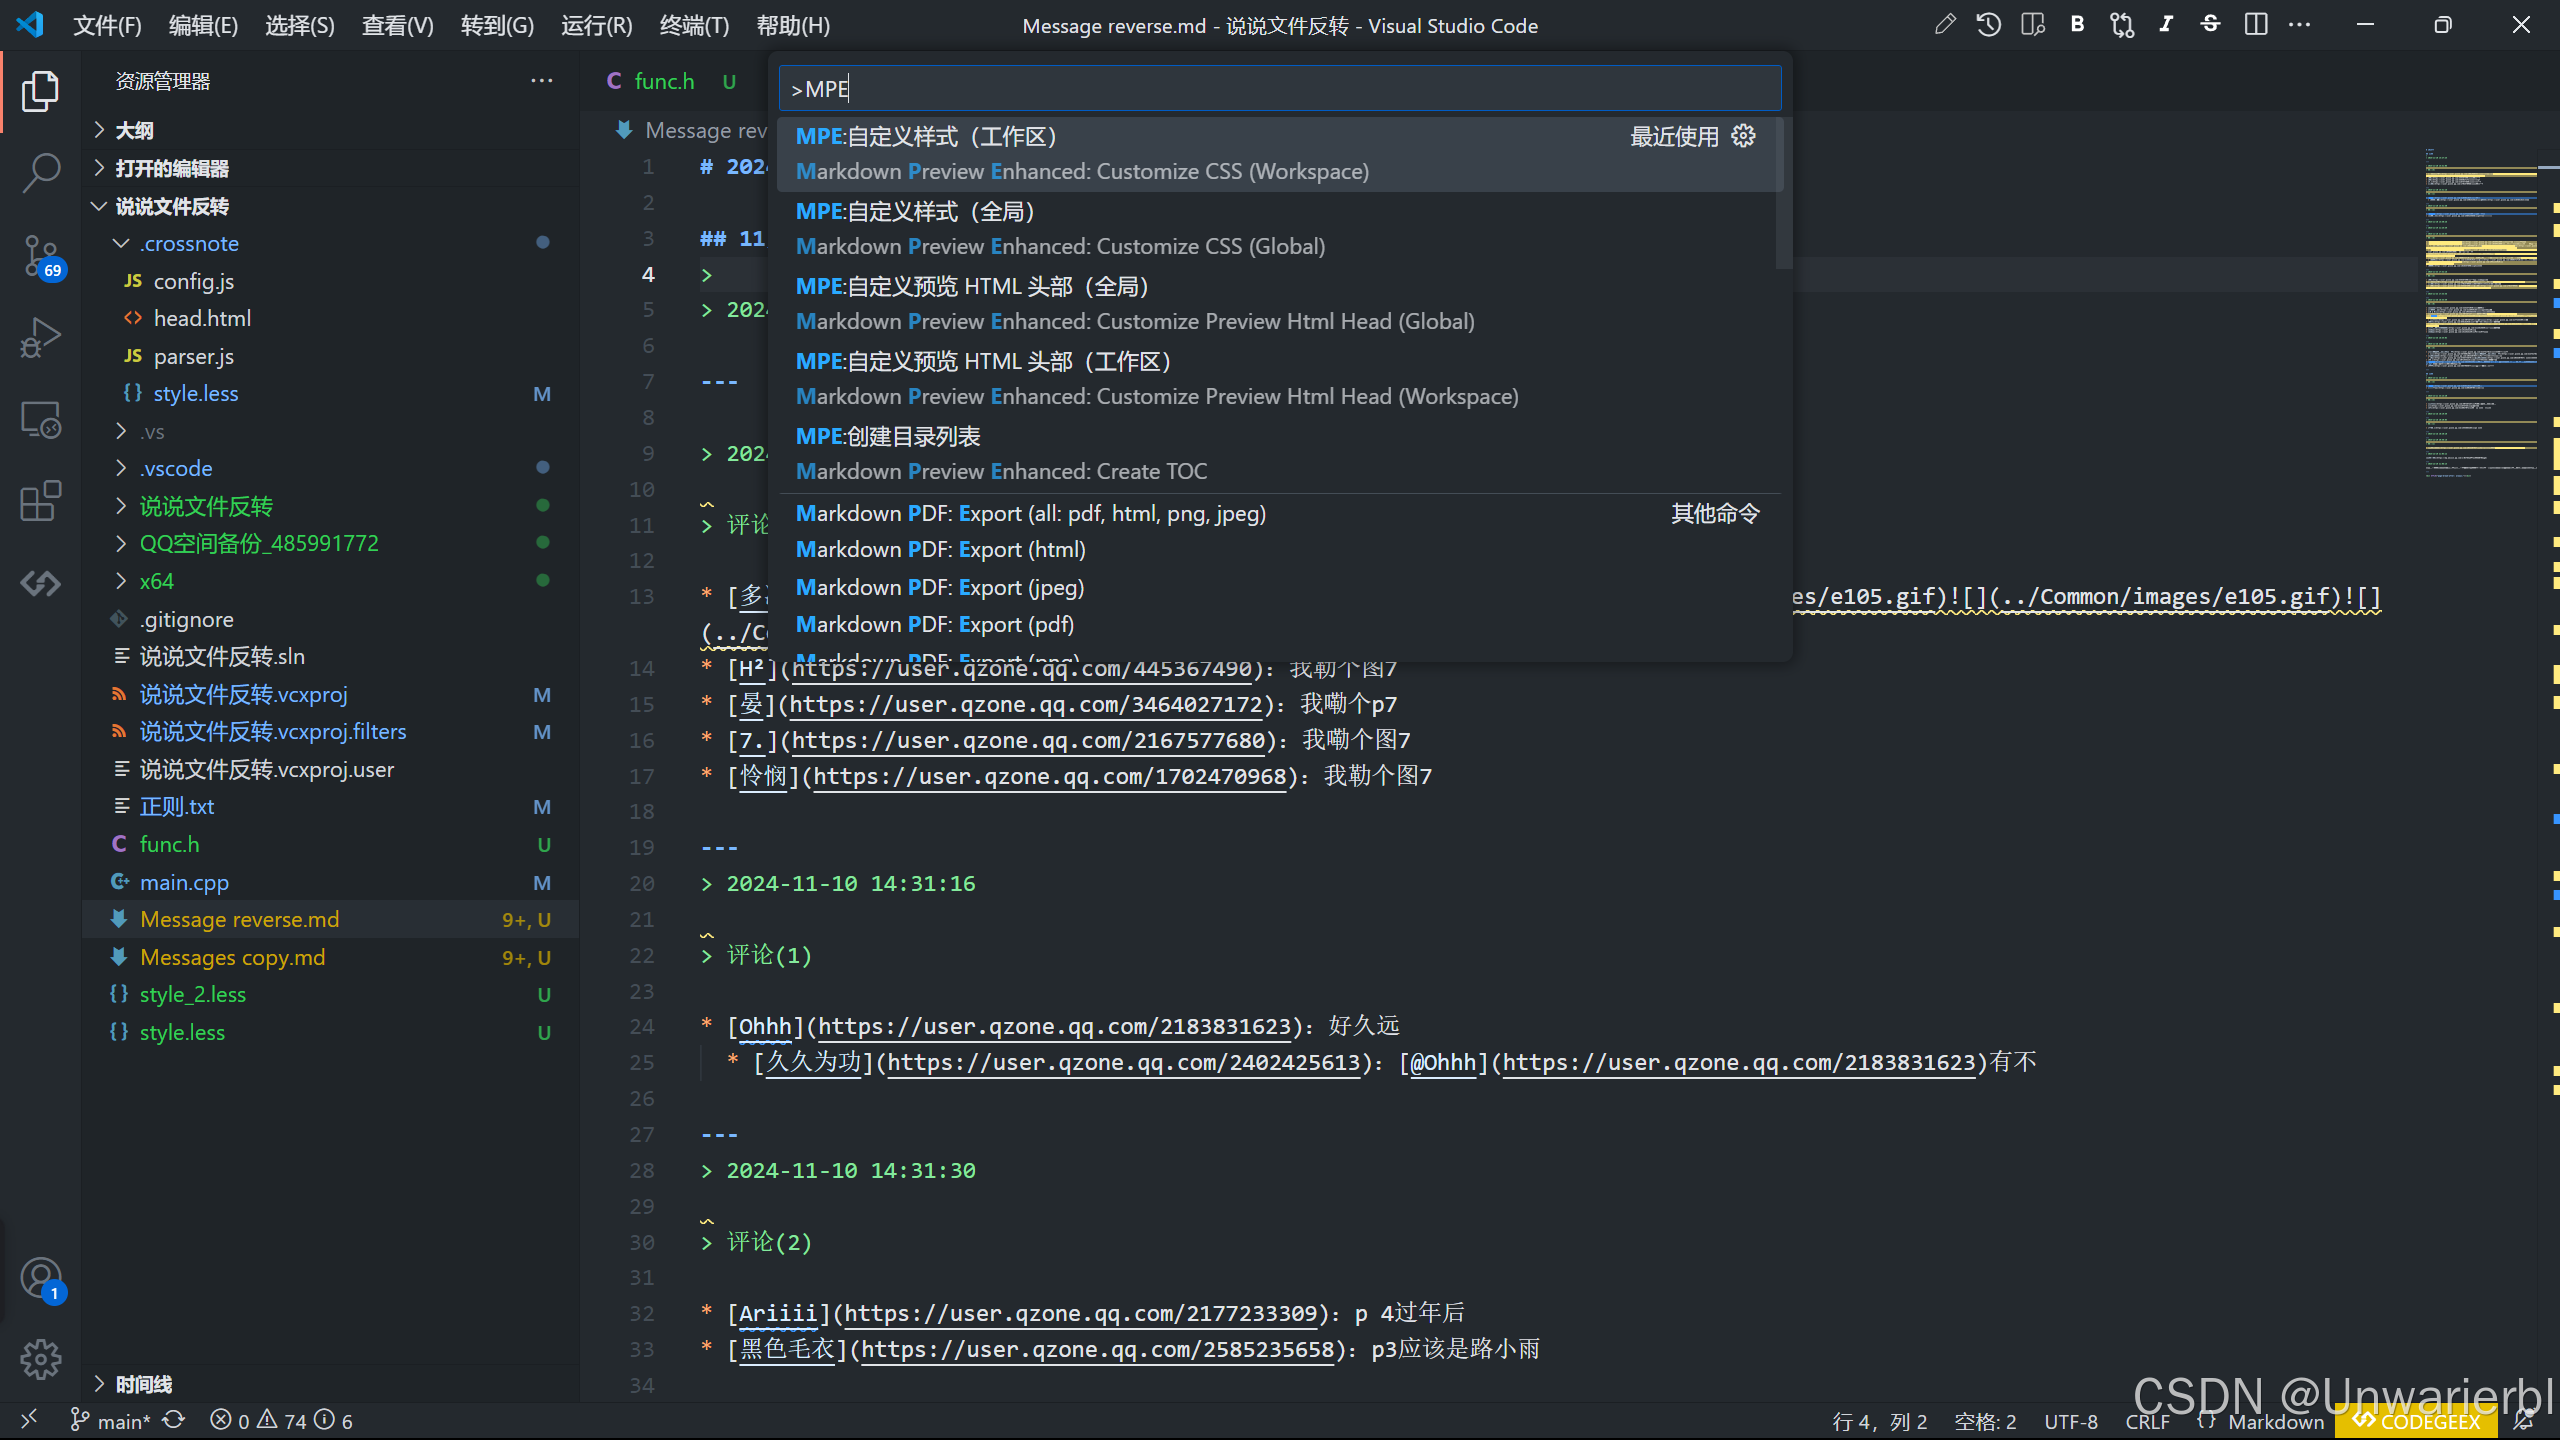Expand the 时间线 timeline section

143,1384
